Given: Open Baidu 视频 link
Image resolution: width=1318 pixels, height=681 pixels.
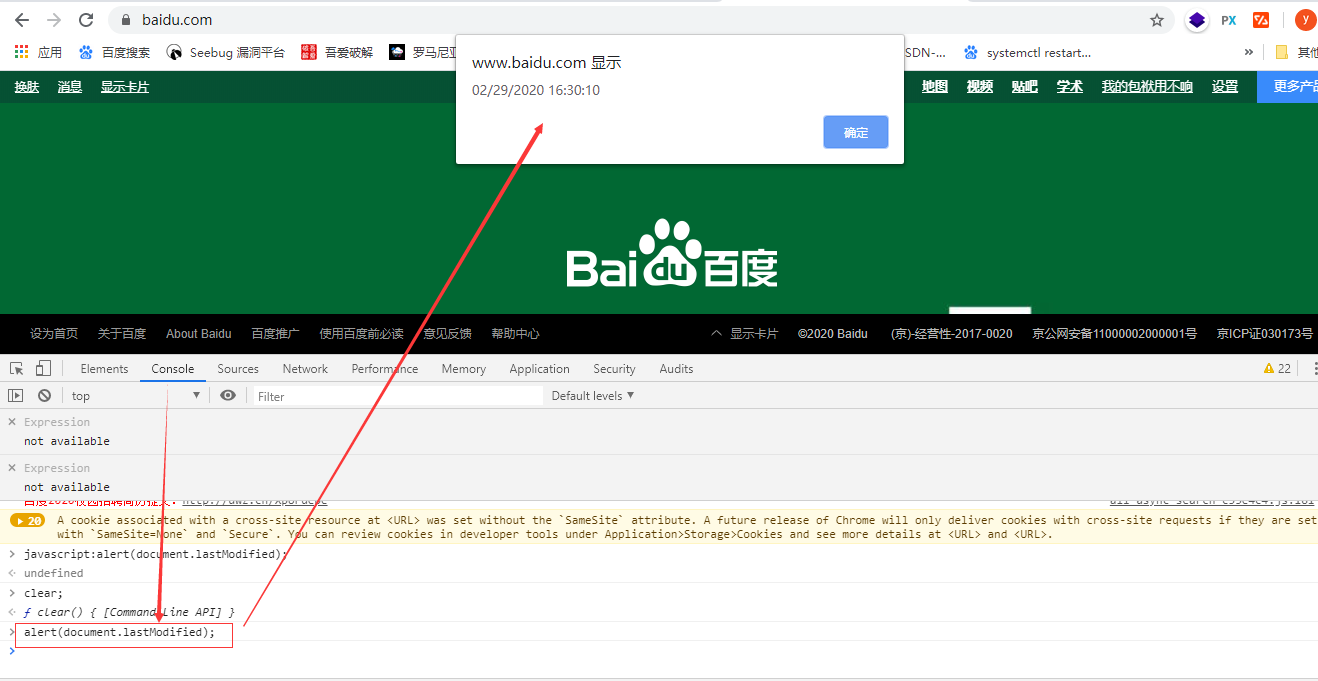Looking at the screenshot, I should (x=980, y=87).
